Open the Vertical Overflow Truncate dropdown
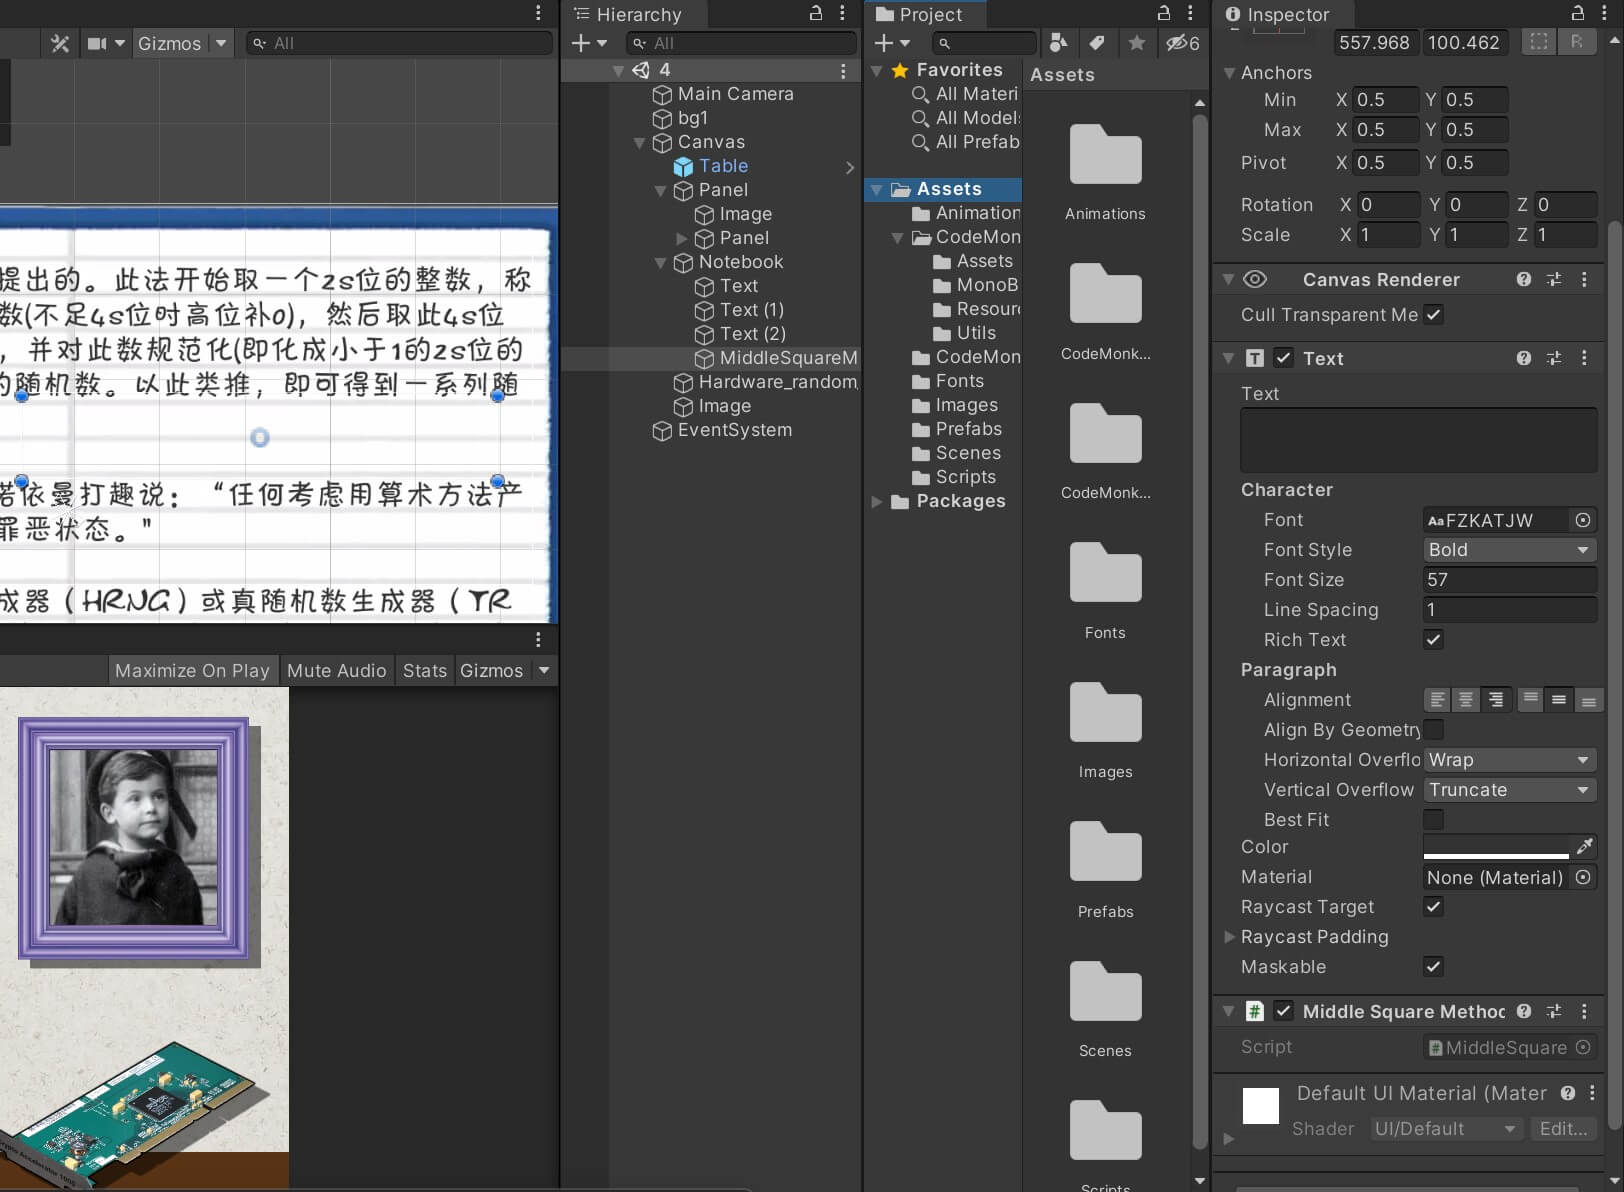Viewport: 1624px width, 1192px height. click(x=1508, y=790)
